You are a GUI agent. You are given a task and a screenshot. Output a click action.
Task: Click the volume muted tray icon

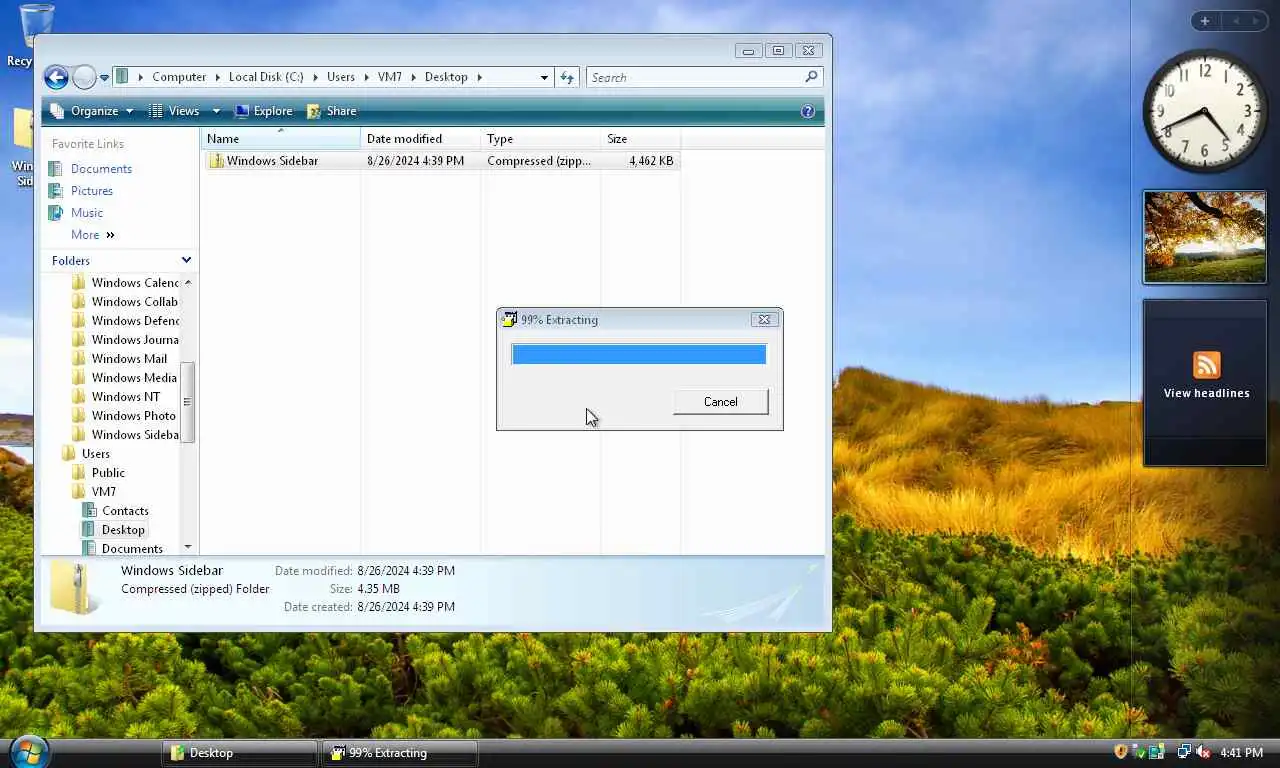[x=1203, y=752]
